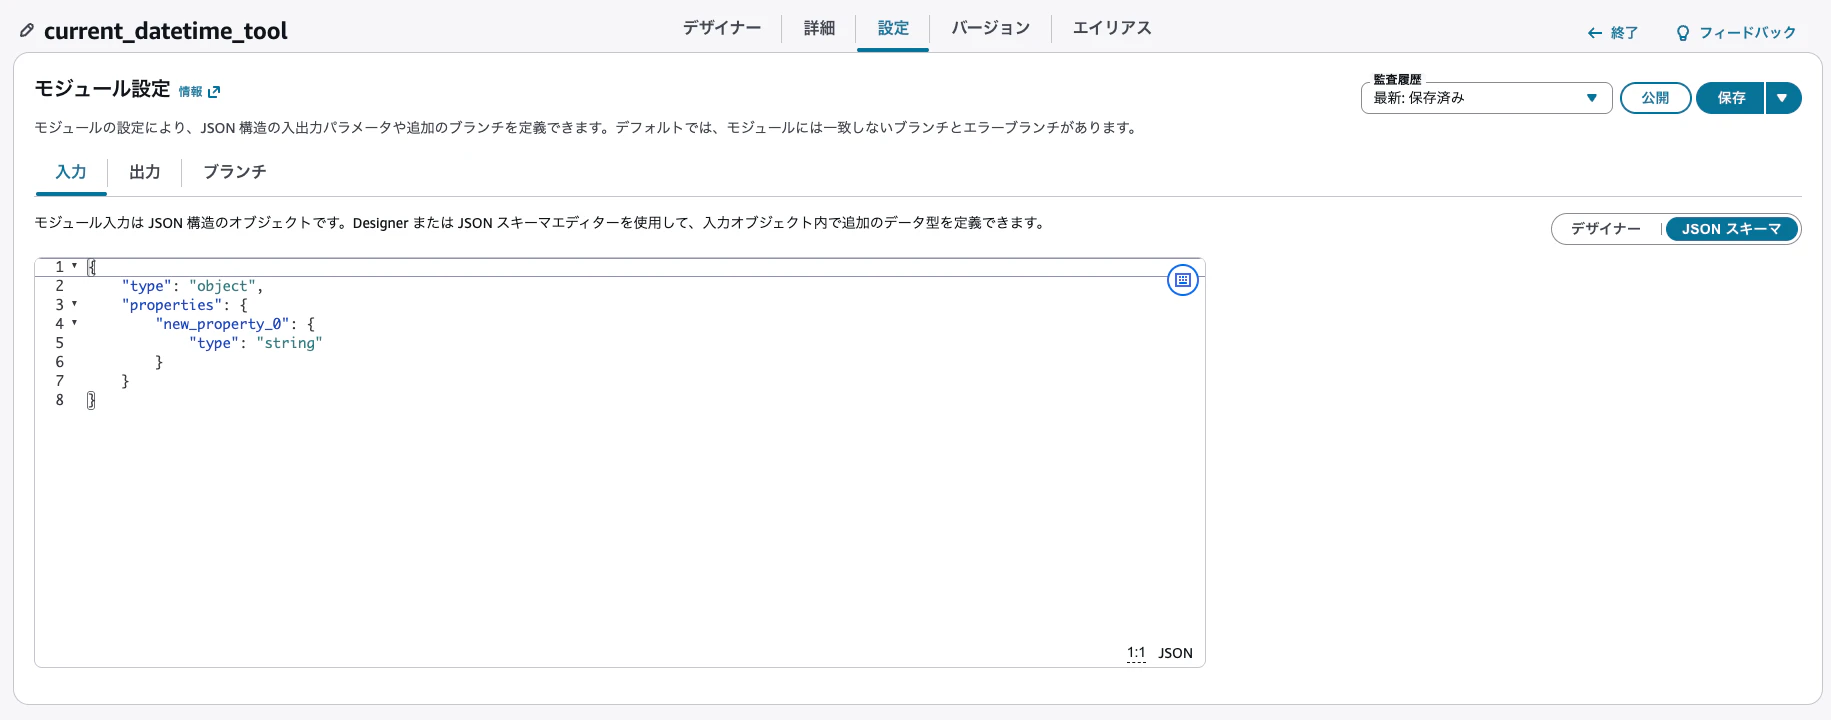Select the JSON スキーマ toggle option
The width and height of the screenshot is (1831, 720).
(x=1731, y=229)
